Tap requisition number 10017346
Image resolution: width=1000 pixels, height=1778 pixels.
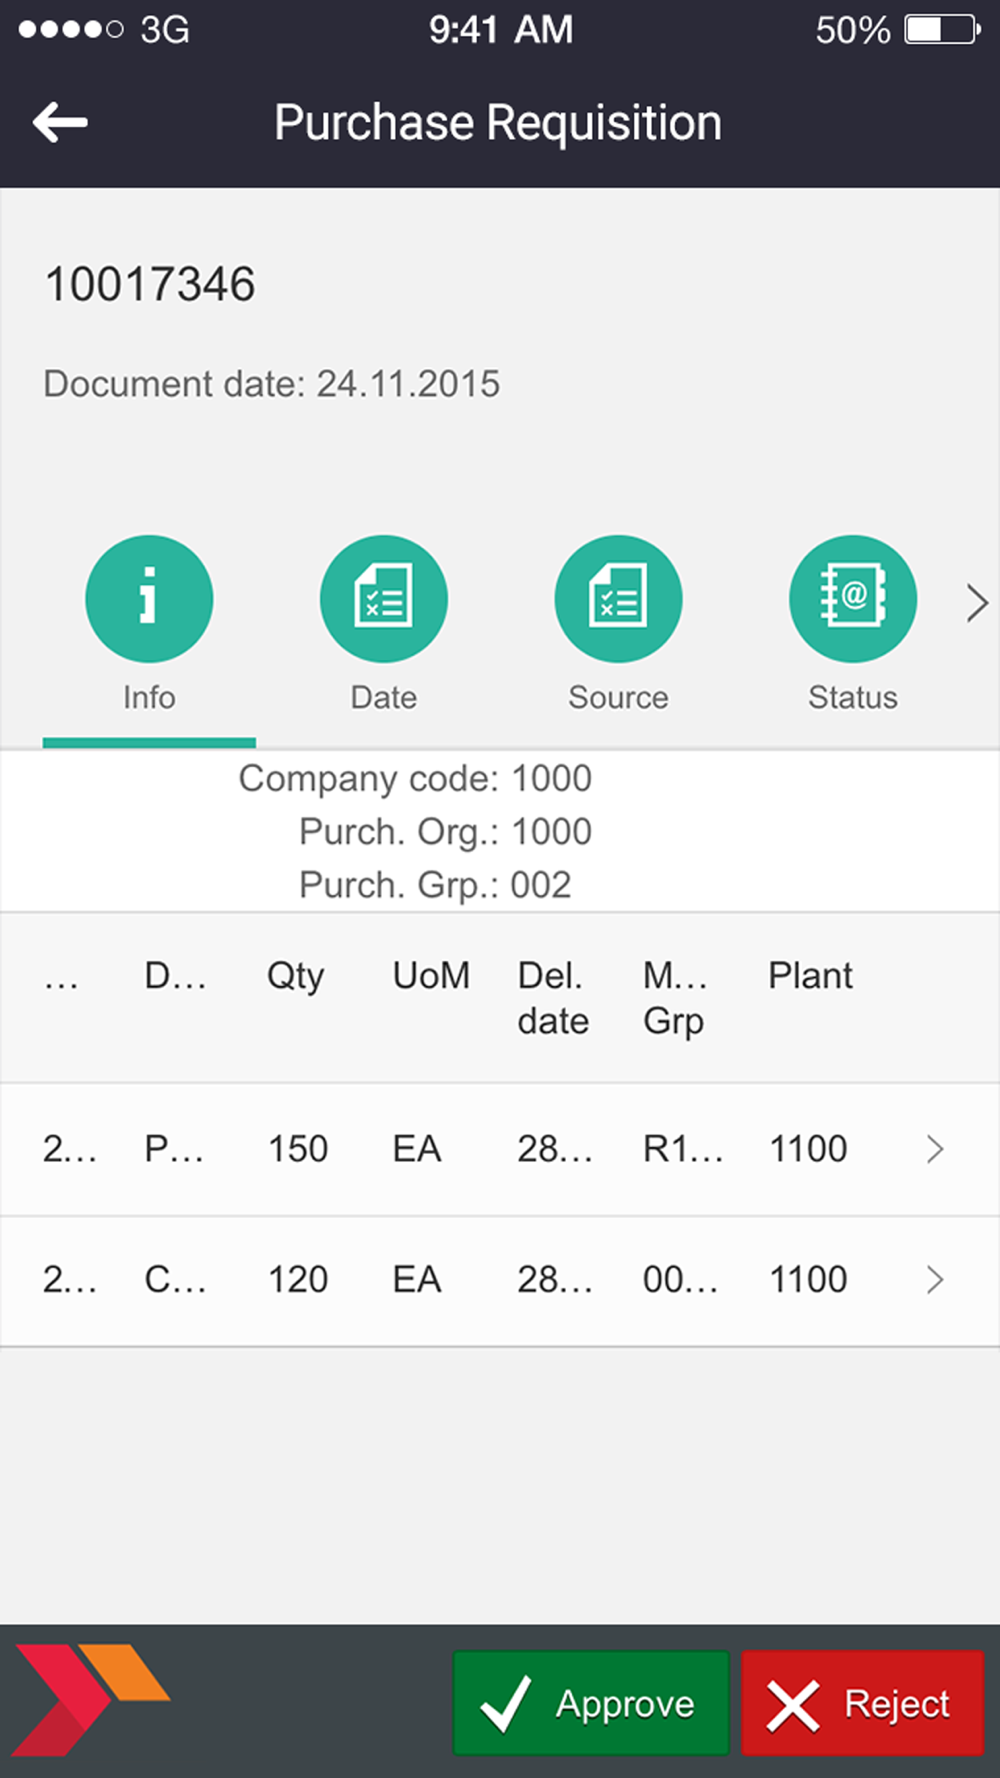[x=150, y=285]
